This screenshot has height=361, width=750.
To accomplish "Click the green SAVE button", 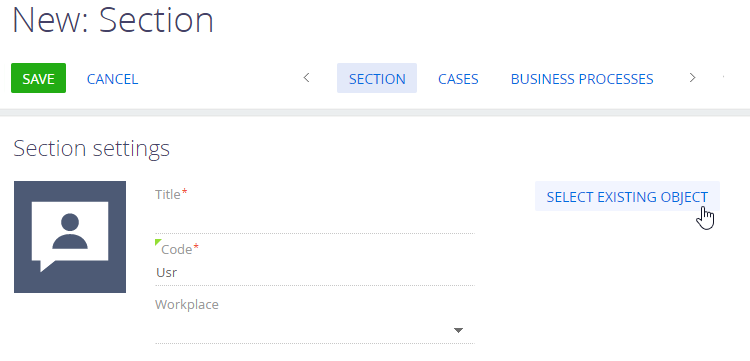I will point(38,78).
